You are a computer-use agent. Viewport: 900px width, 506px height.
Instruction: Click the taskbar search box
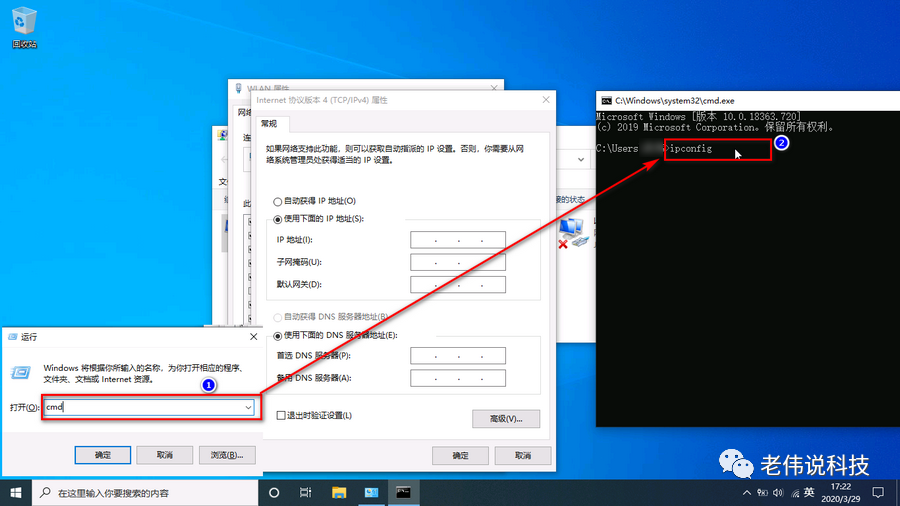(x=145, y=493)
